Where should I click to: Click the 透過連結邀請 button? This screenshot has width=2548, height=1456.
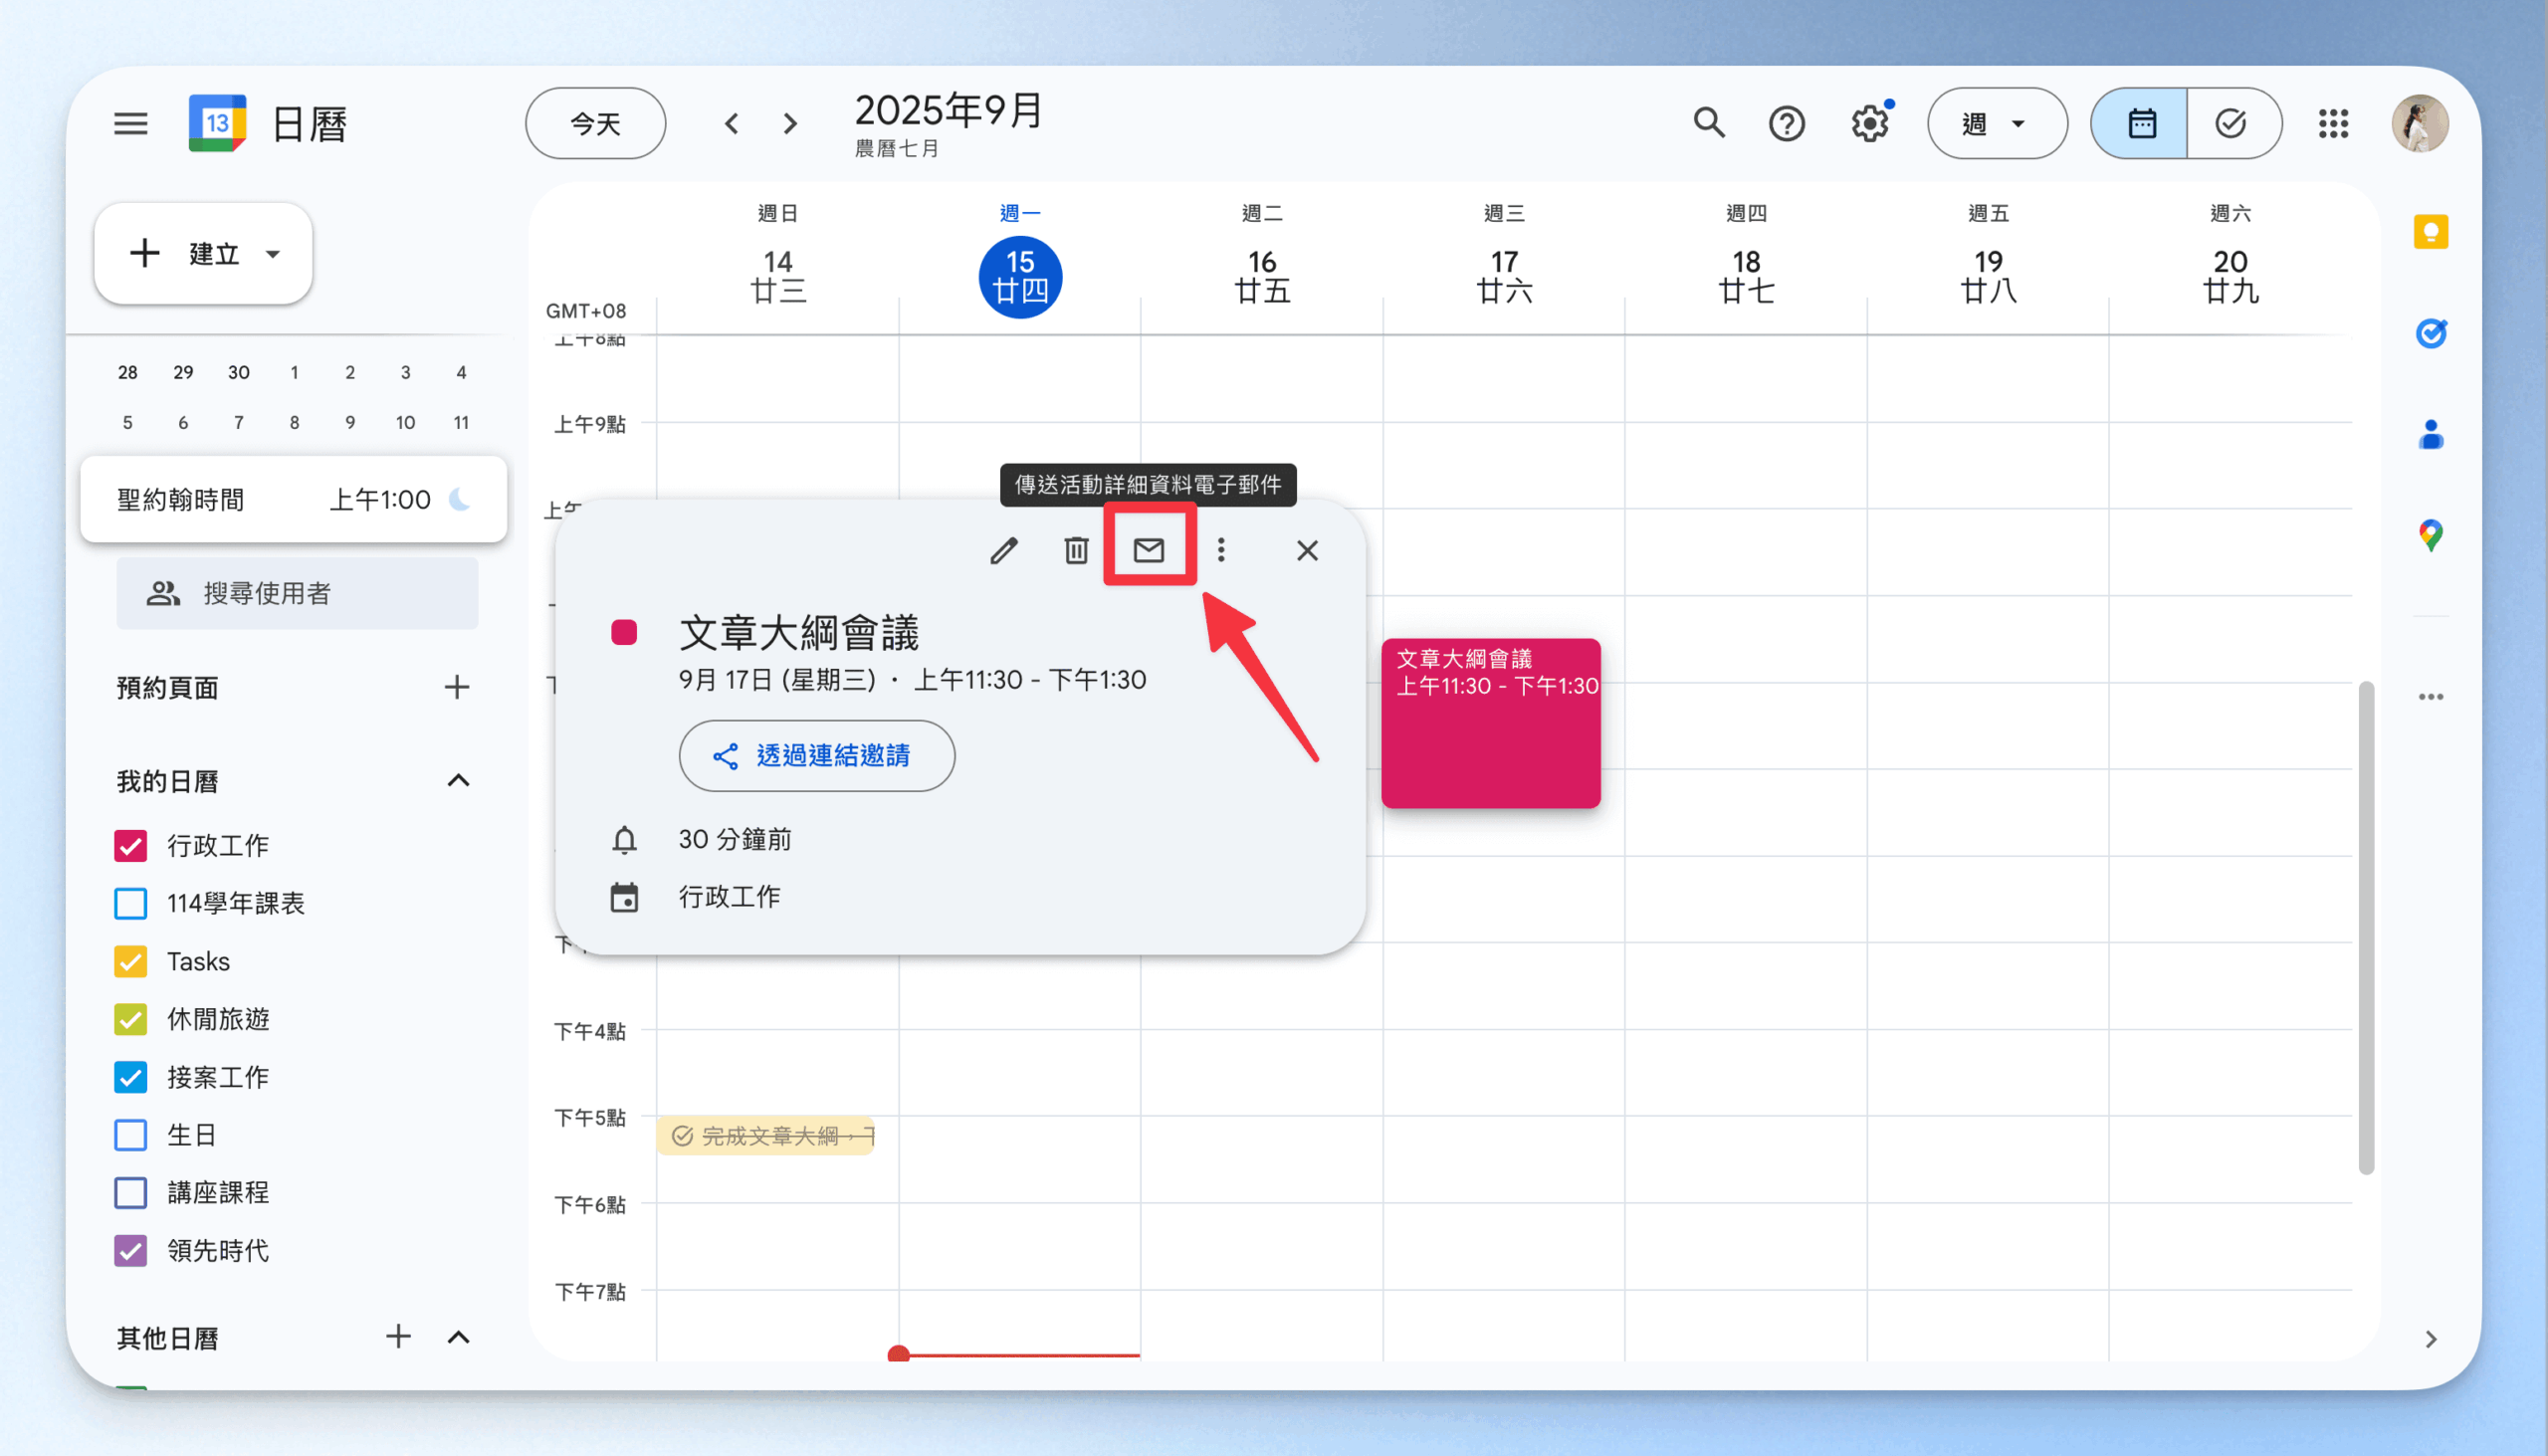pos(816,756)
